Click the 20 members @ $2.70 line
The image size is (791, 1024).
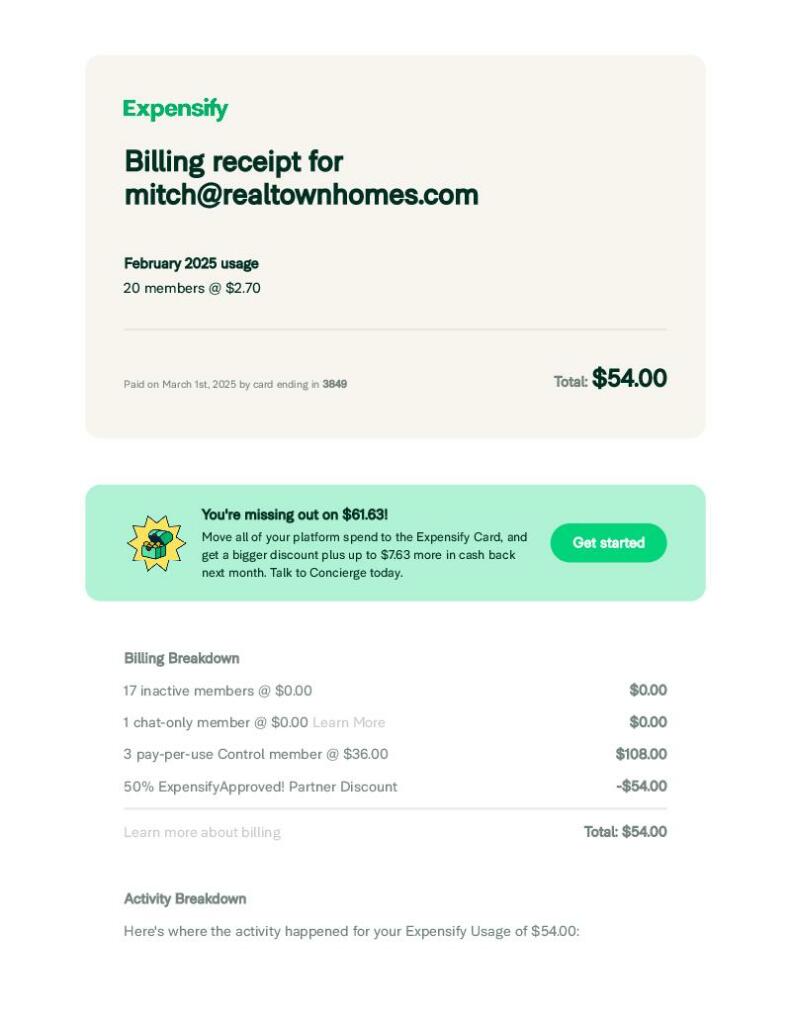pyautogui.click(x=192, y=288)
